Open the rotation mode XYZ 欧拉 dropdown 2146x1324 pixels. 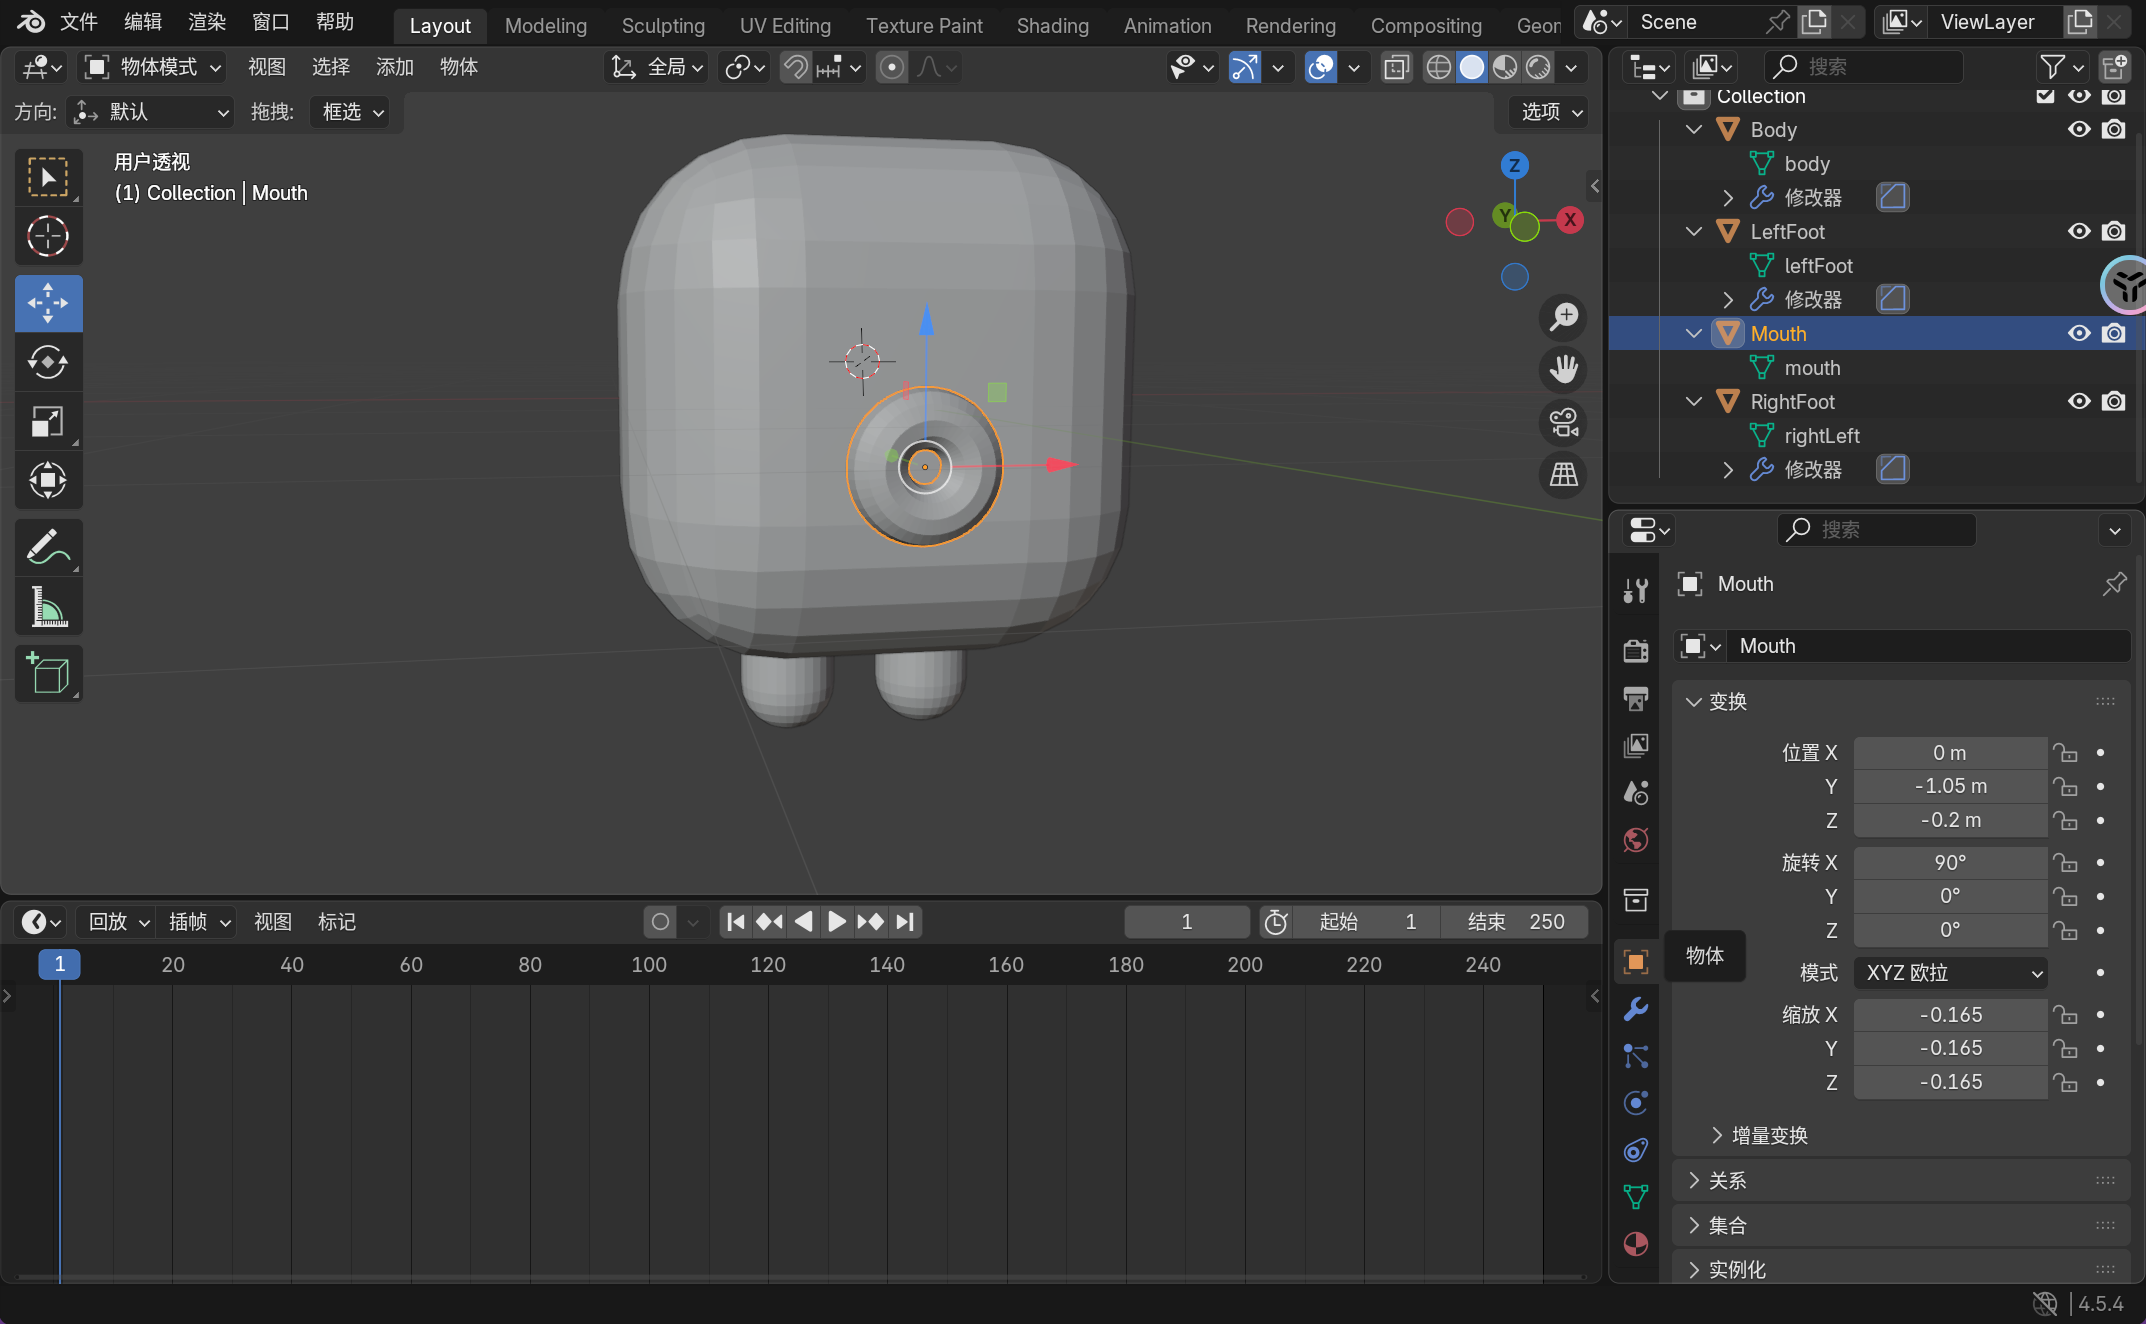pos(1950,973)
